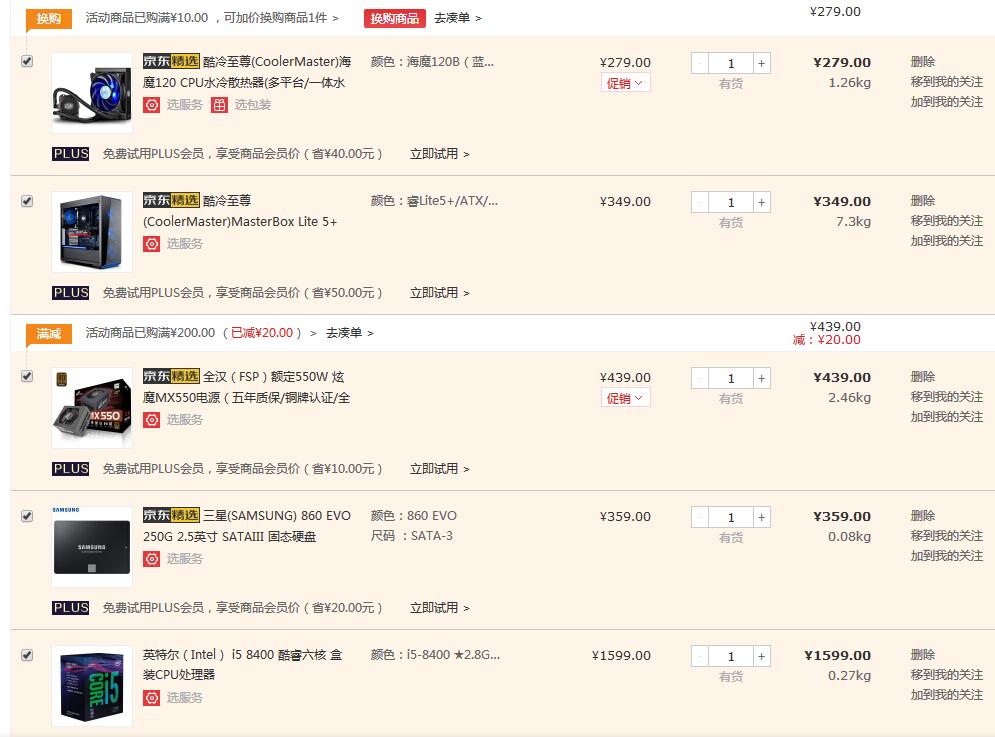Delete the Intel i5 CPU from cart
The height and width of the screenshot is (737, 995).
tap(923, 654)
